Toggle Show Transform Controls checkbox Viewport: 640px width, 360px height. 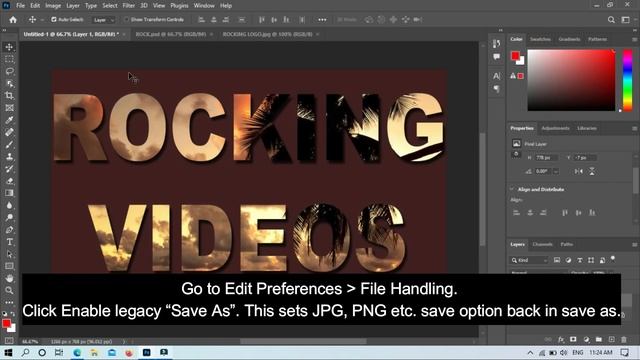pyautogui.click(x=127, y=19)
